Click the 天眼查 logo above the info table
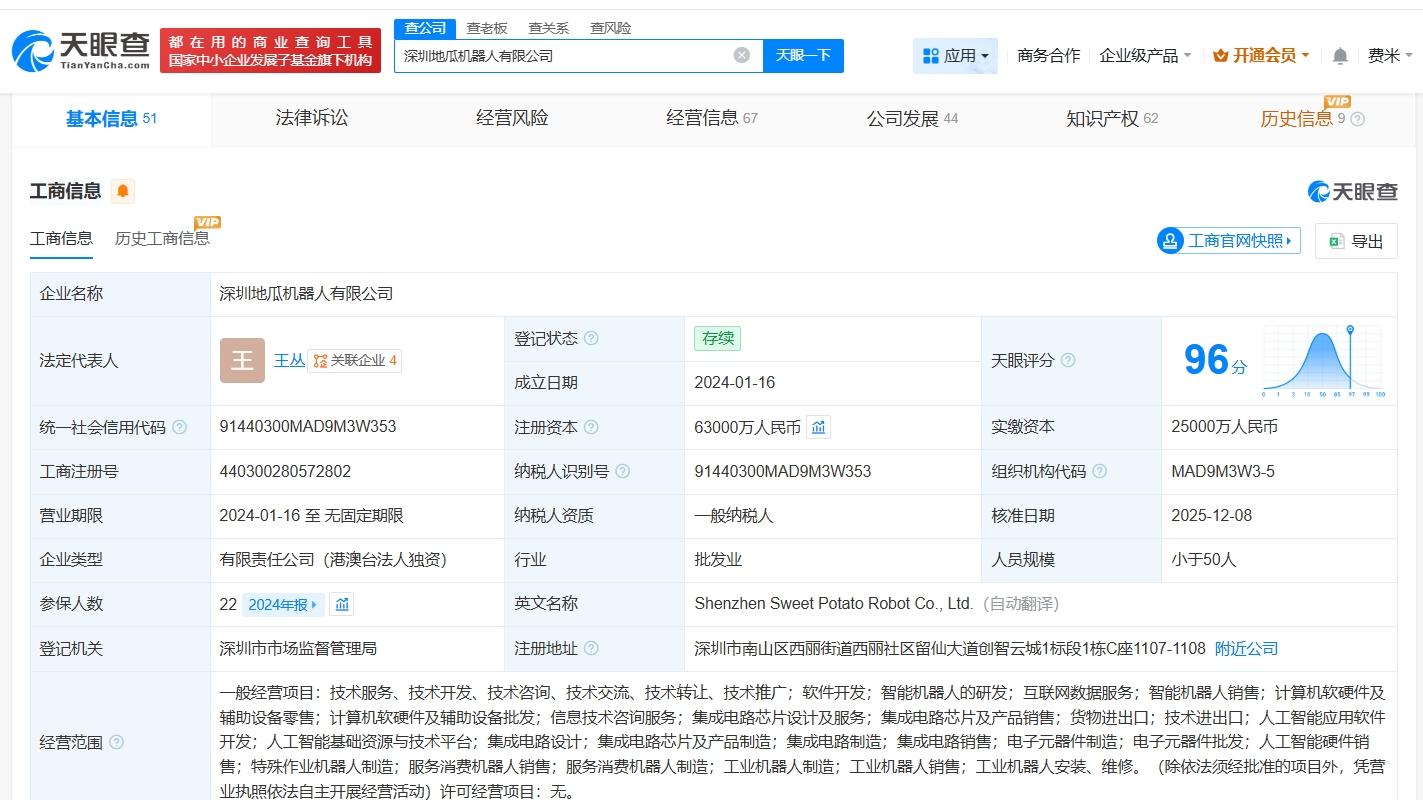 [x=1352, y=190]
